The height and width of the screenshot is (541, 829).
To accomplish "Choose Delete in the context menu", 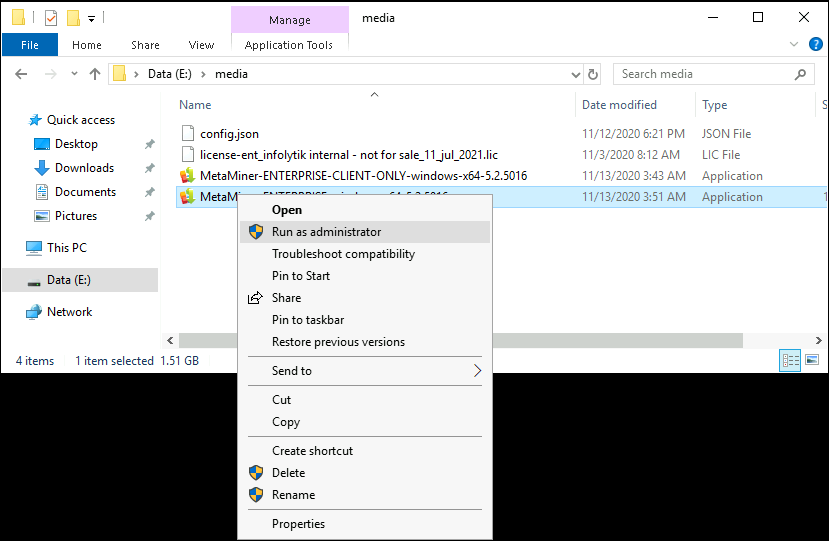I will (x=365, y=473).
